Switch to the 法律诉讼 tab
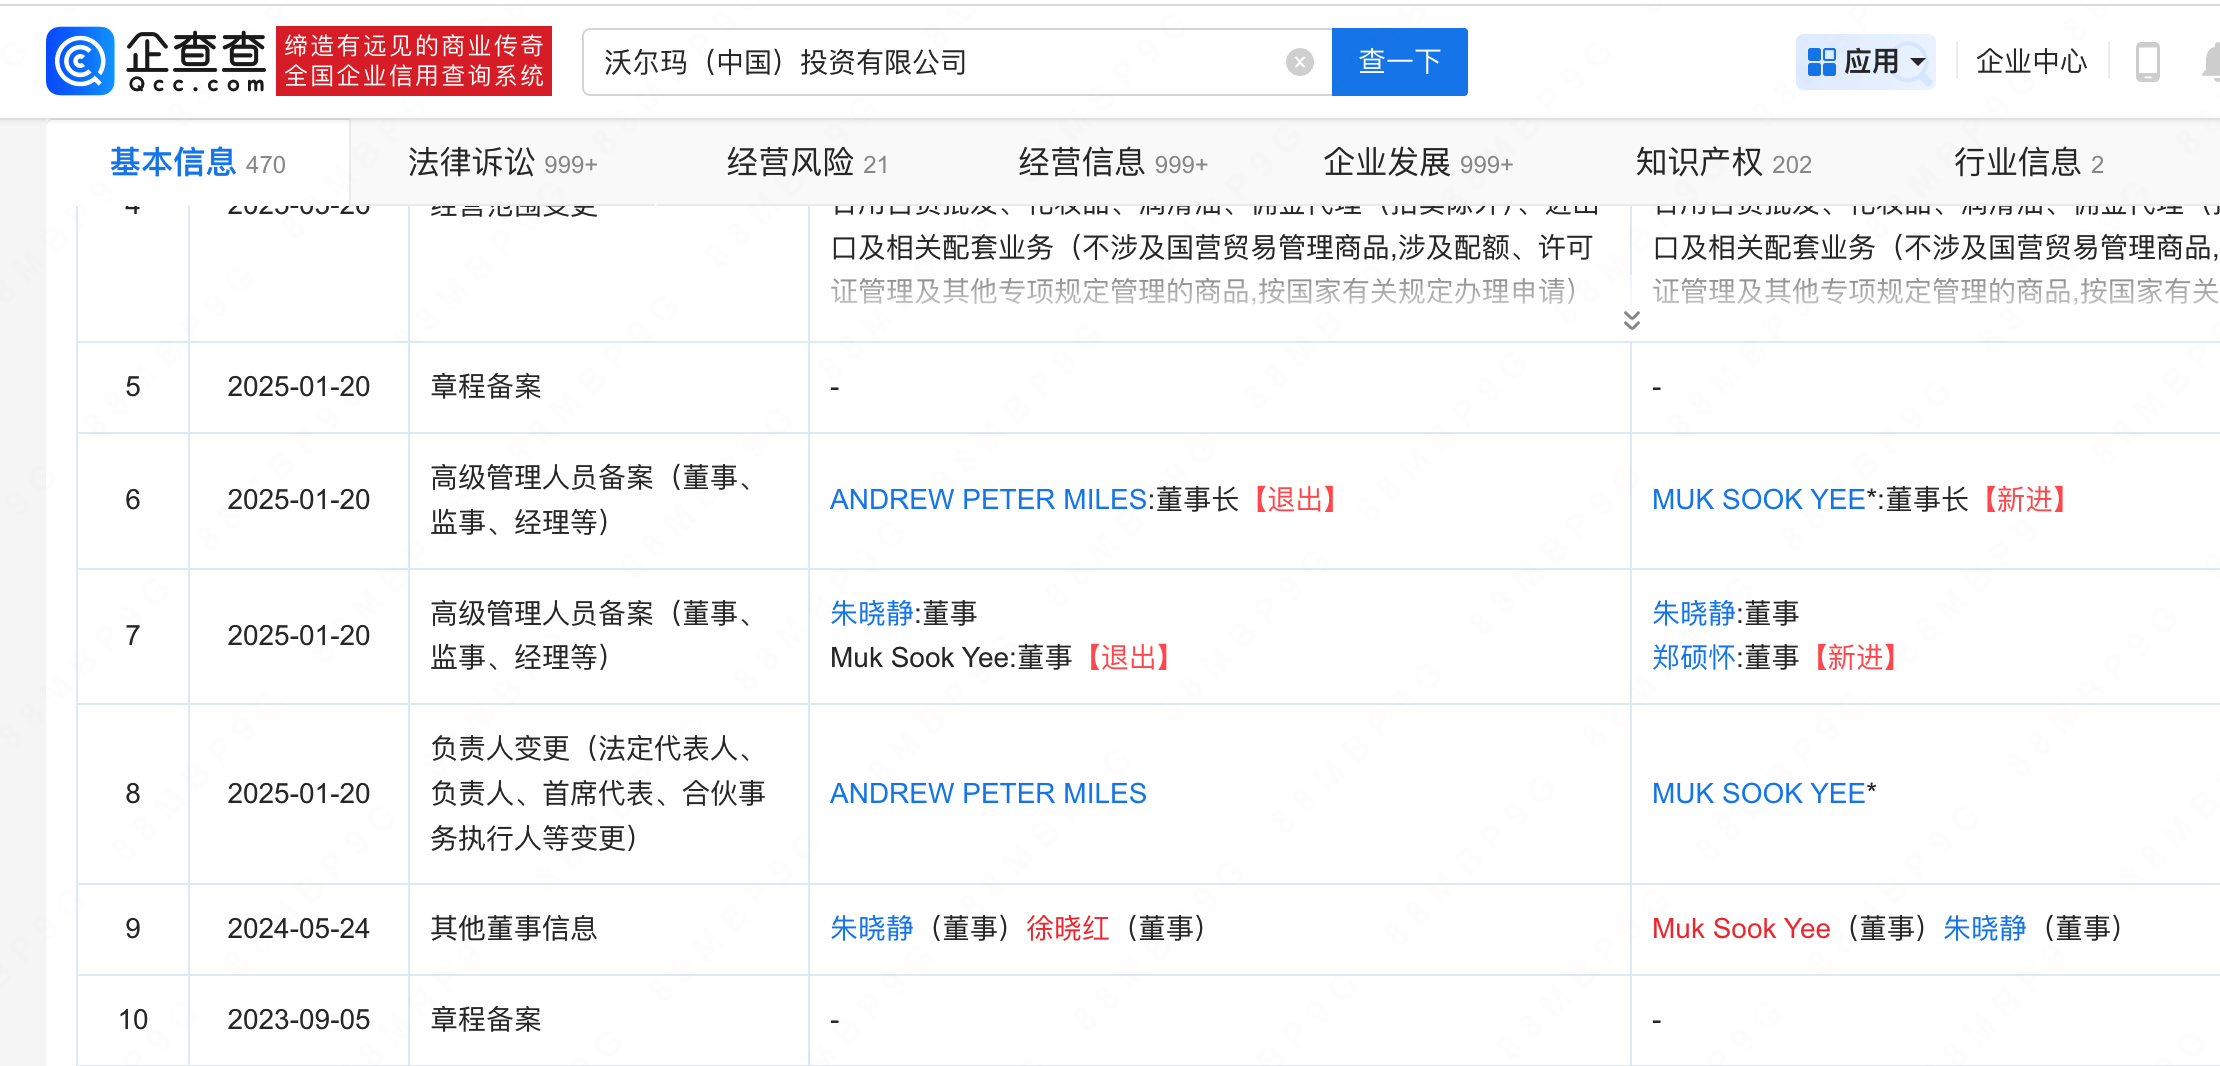The image size is (2220, 1066). pos(502,162)
